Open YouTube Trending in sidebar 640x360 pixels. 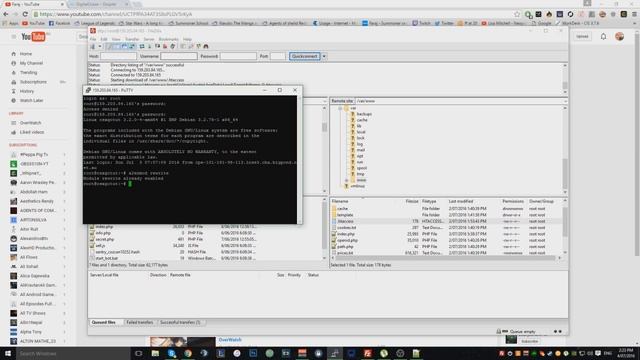pyautogui.click(x=29, y=72)
